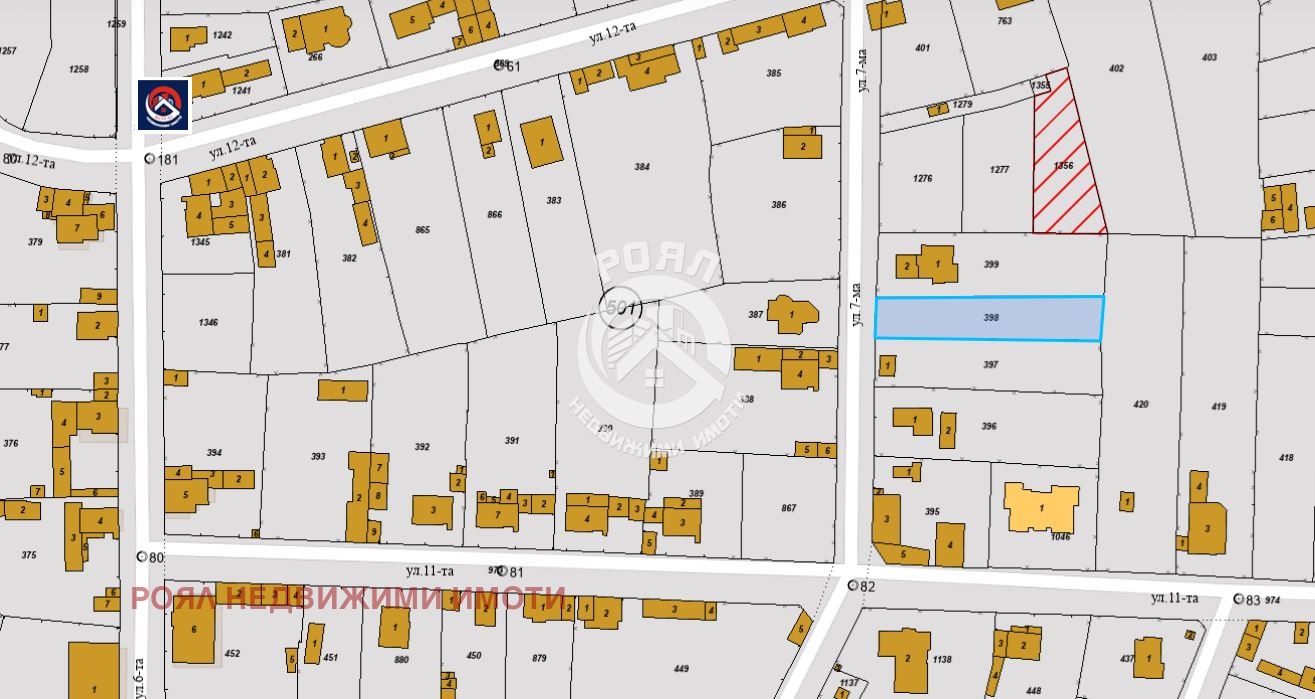Select parcel 420

pos(1140,405)
